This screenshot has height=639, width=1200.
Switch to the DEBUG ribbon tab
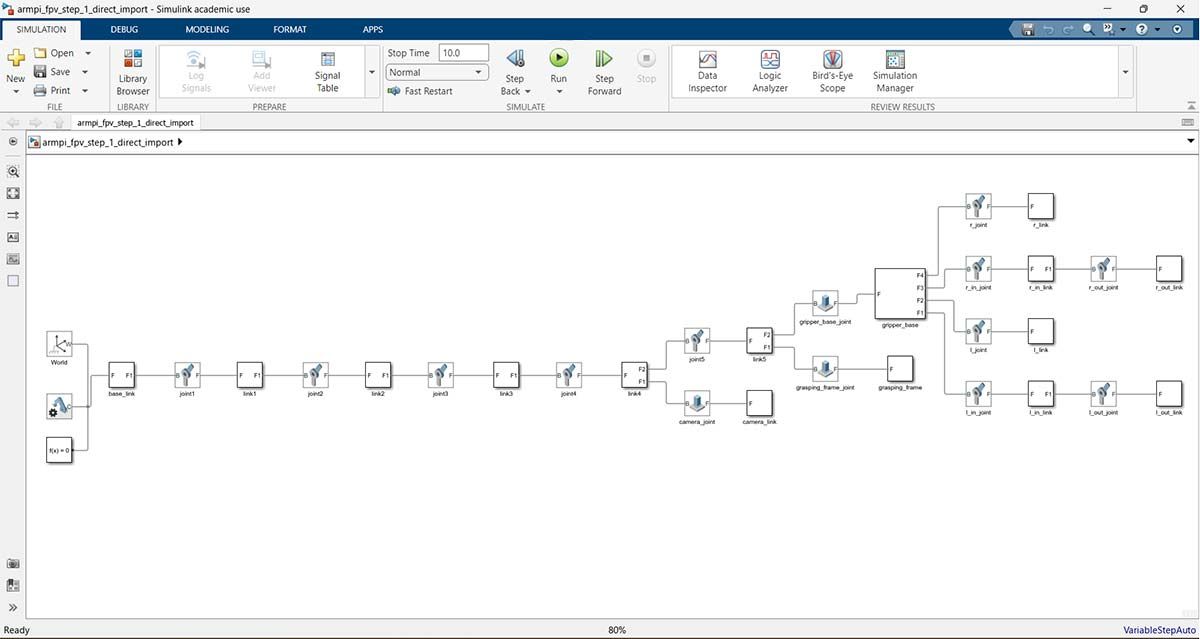125,29
